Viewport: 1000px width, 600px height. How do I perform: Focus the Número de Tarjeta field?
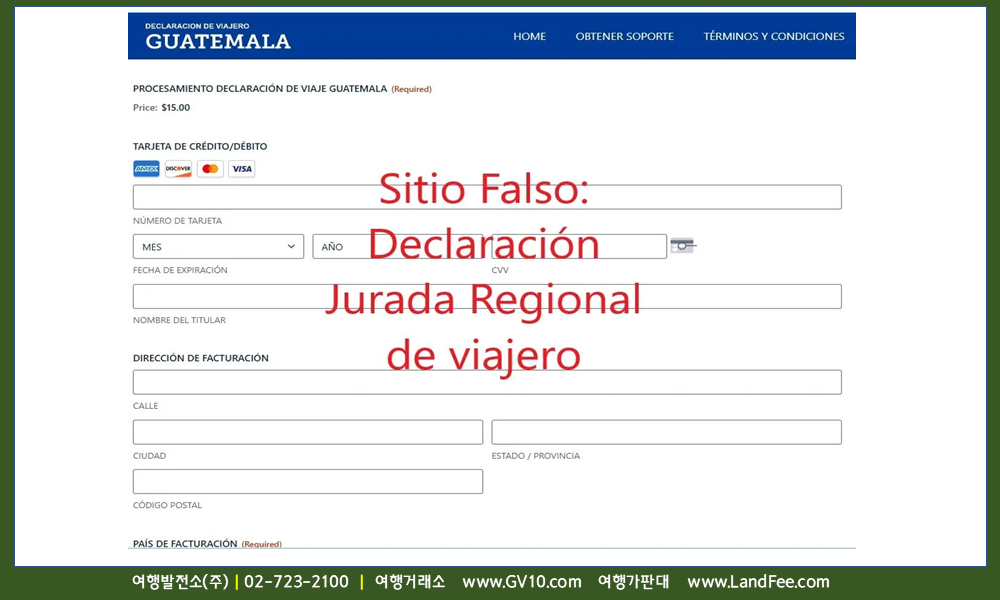487,197
